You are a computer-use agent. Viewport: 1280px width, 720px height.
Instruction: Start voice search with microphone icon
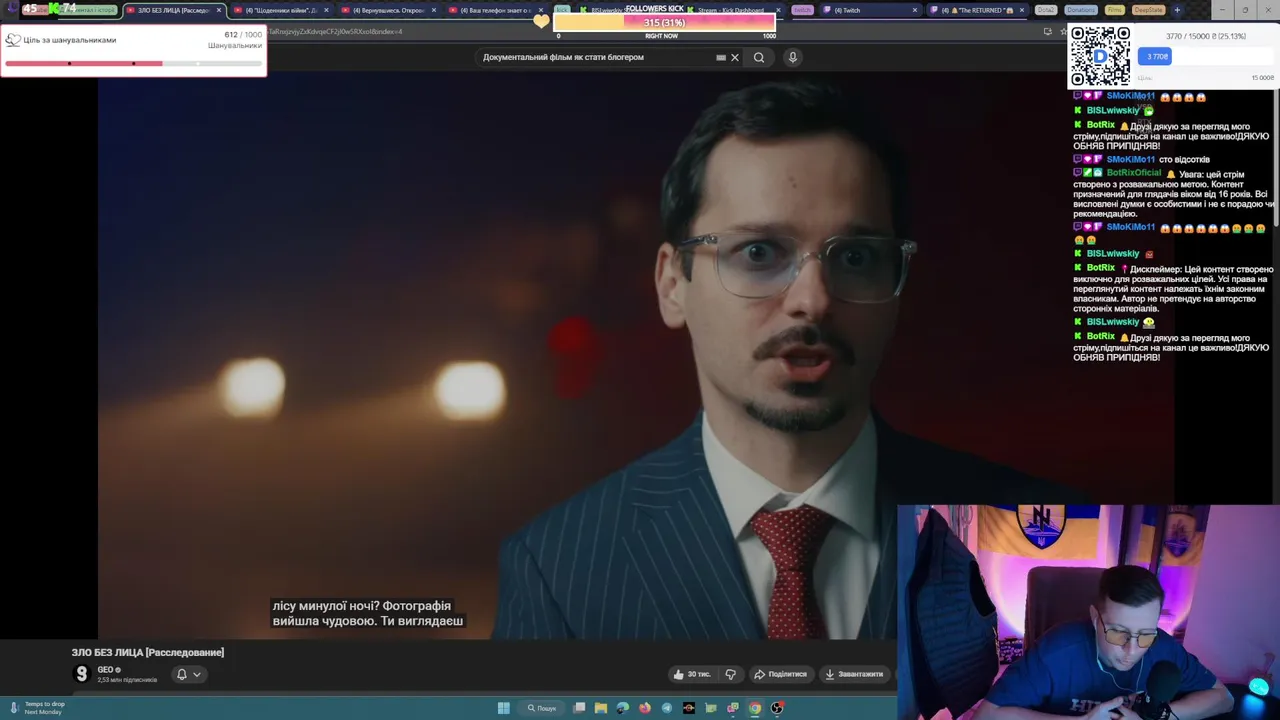(x=792, y=57)
